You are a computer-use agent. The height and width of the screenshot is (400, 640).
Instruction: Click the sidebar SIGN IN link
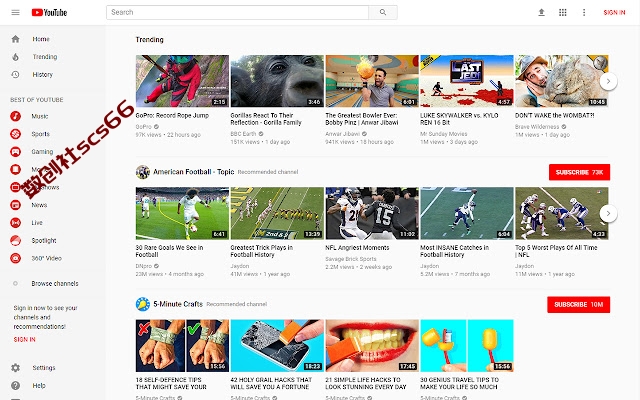[24, 340]
